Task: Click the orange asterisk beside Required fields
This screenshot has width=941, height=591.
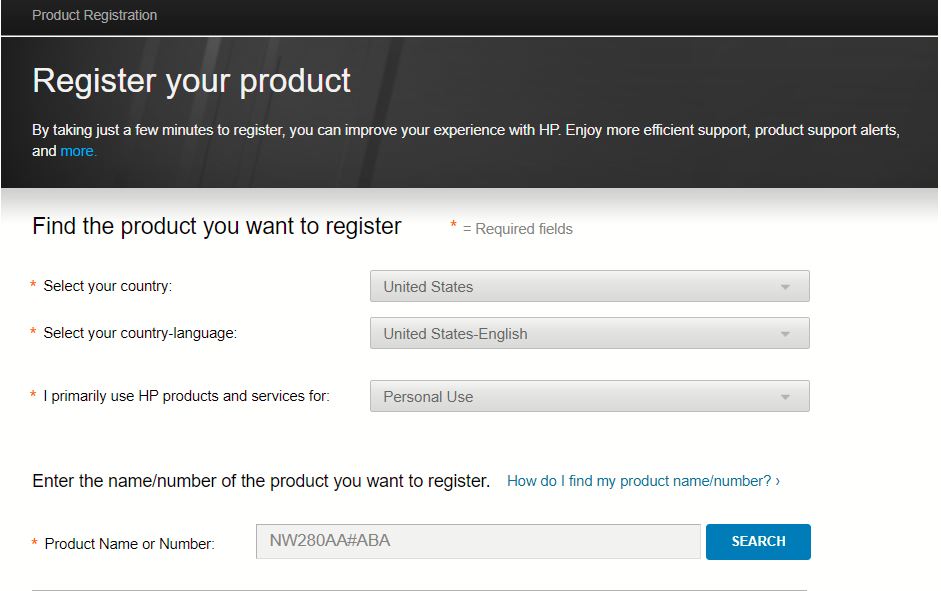Action: 453,226
